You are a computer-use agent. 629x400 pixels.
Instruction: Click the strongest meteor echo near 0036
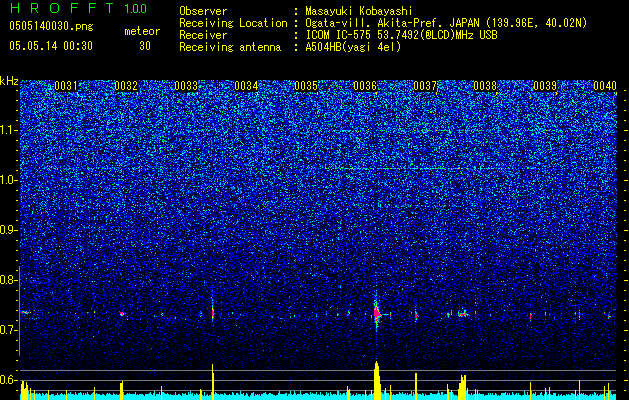[x=377, y=313]
